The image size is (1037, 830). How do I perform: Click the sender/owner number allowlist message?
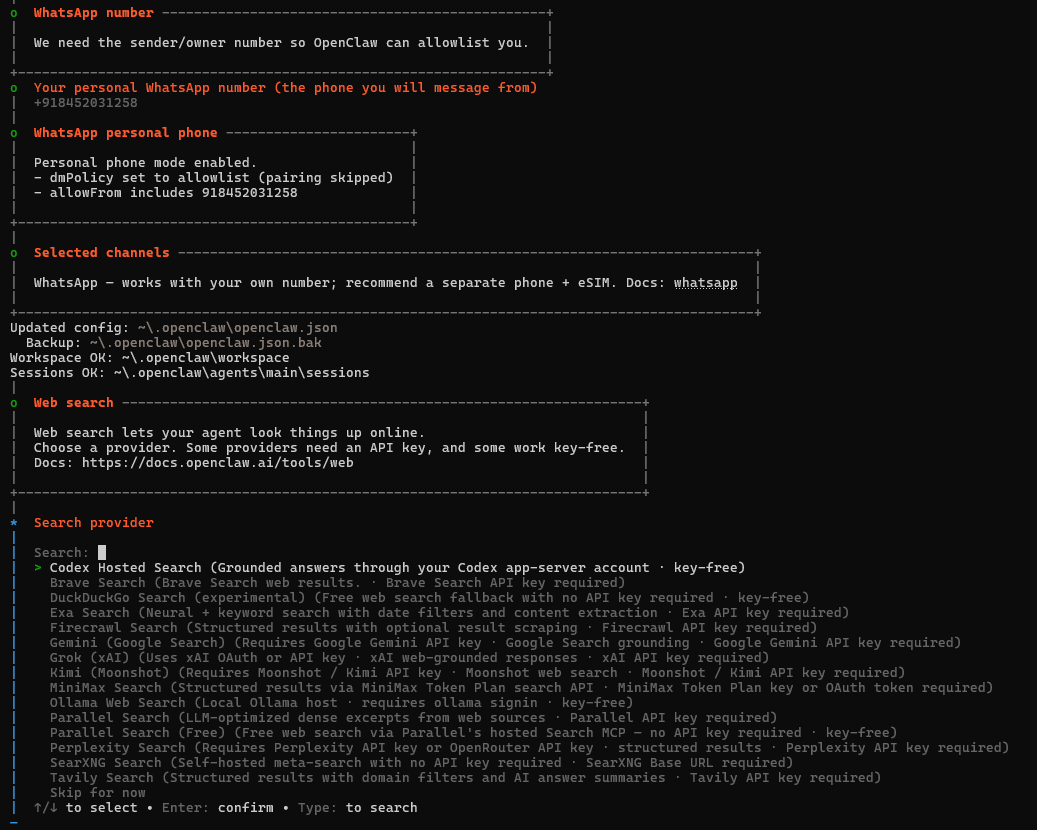click(x=282, y=43)
